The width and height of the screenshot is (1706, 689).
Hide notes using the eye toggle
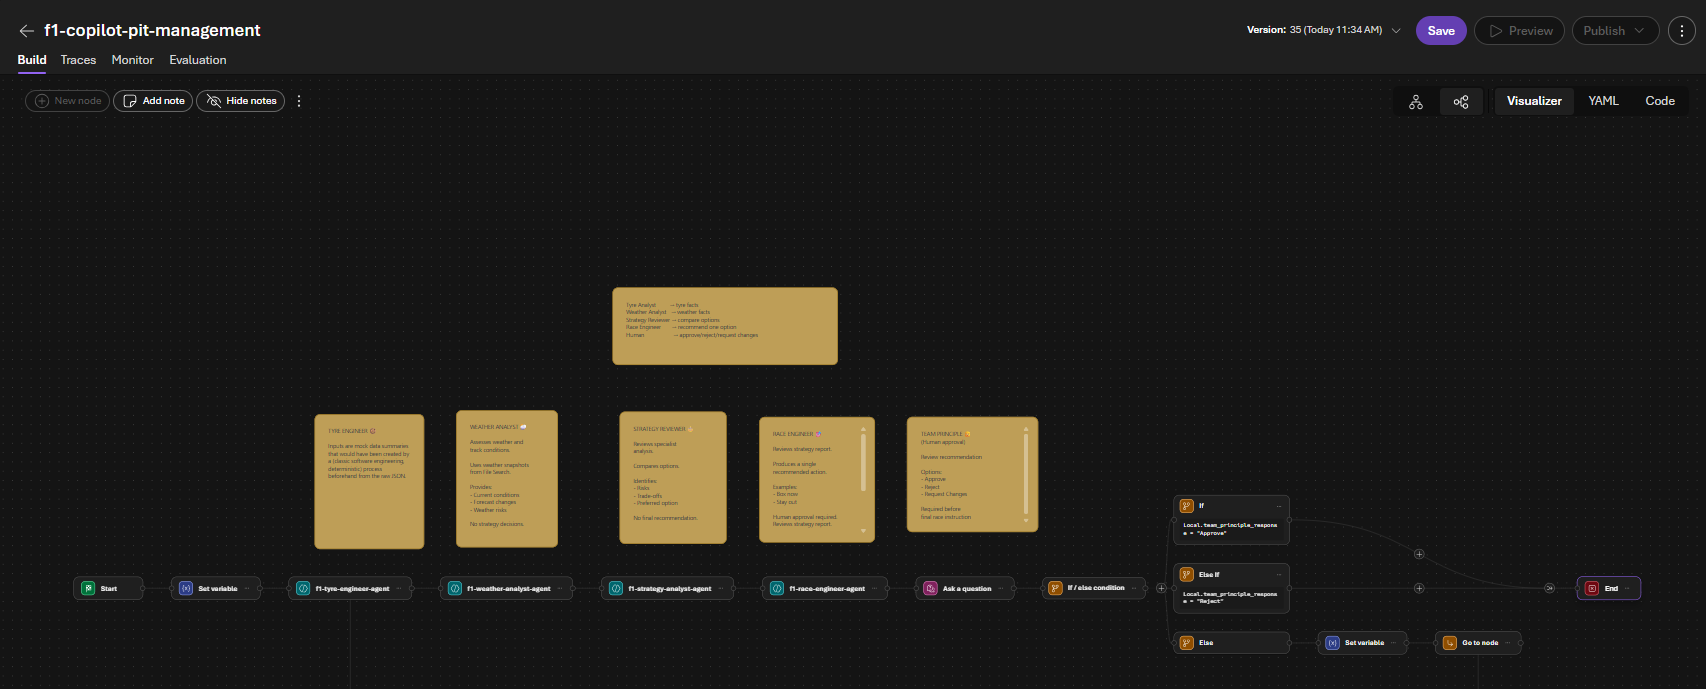[x=240, y=101]
